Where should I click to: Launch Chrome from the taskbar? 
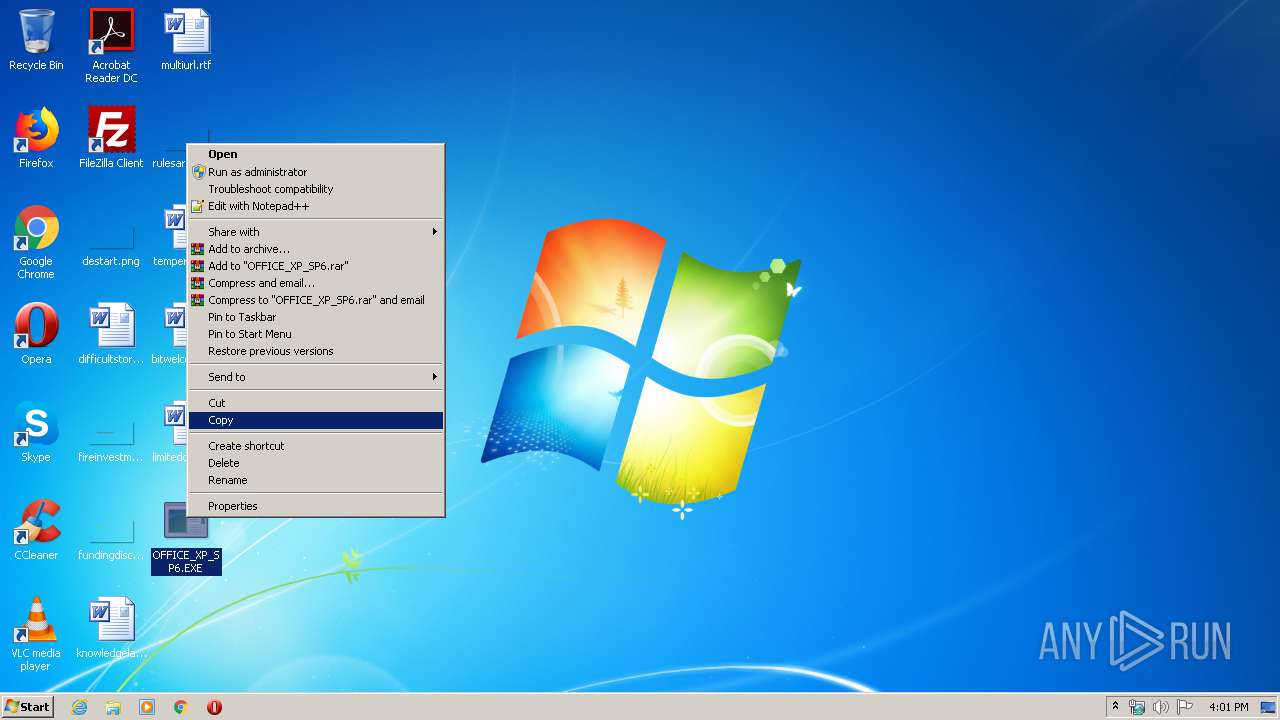pos(181,707)
